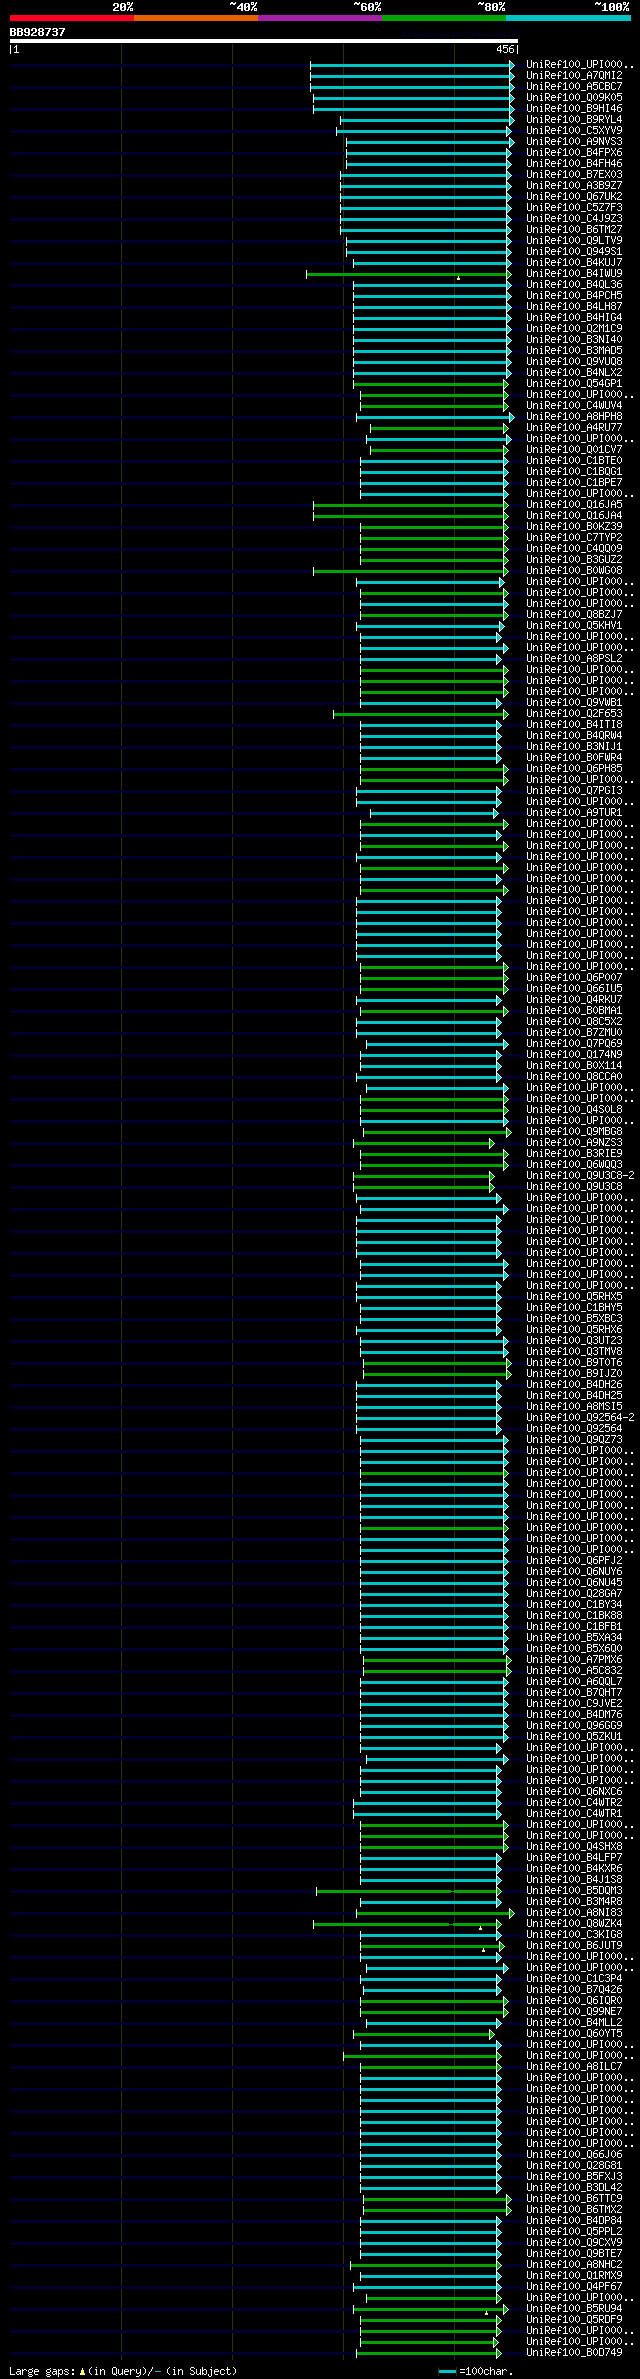Select hit UniRef100_C5Z7F3
The width and height of the screenshot is (640, 2379).
[x=574, y=208]
